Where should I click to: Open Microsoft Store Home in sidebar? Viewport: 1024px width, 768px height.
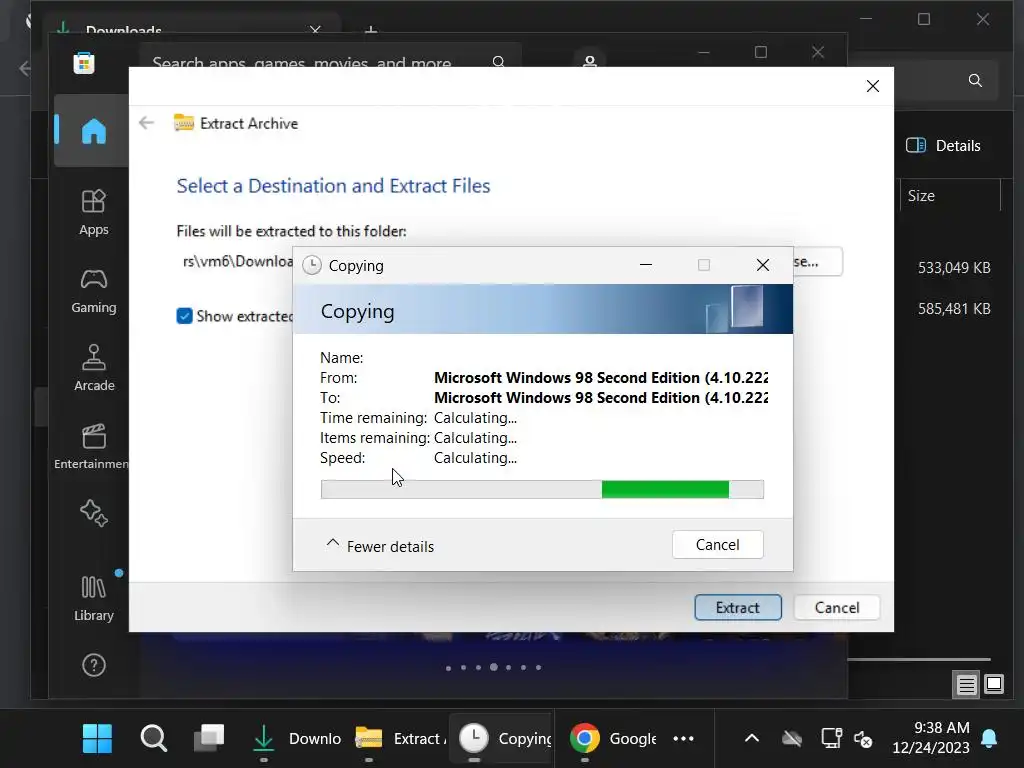[93, 131]
